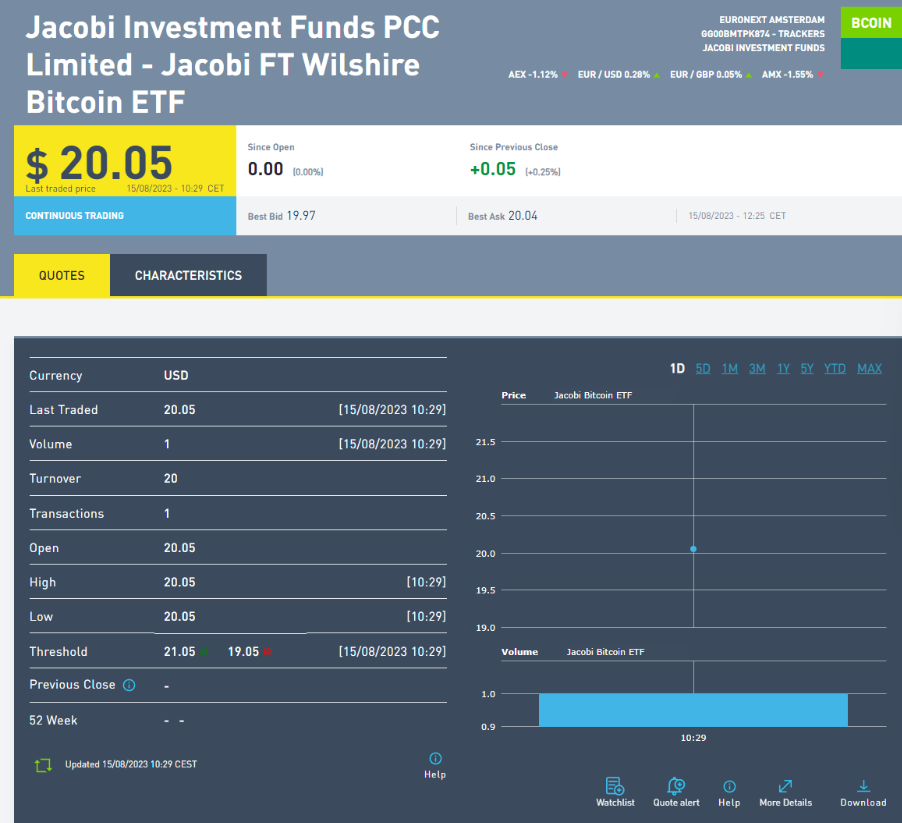Select the 5Y chart period

[x=807, y=369]
